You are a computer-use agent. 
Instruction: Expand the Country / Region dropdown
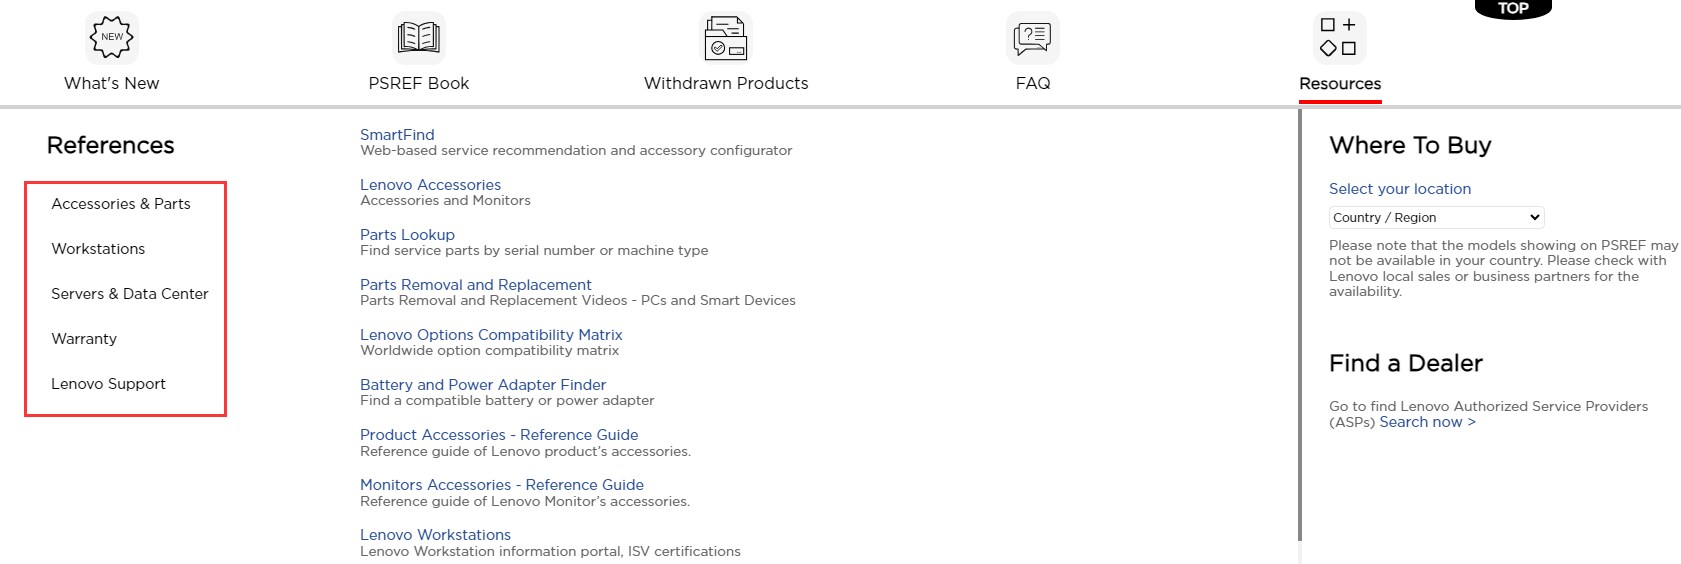[x=1436, y=217]
